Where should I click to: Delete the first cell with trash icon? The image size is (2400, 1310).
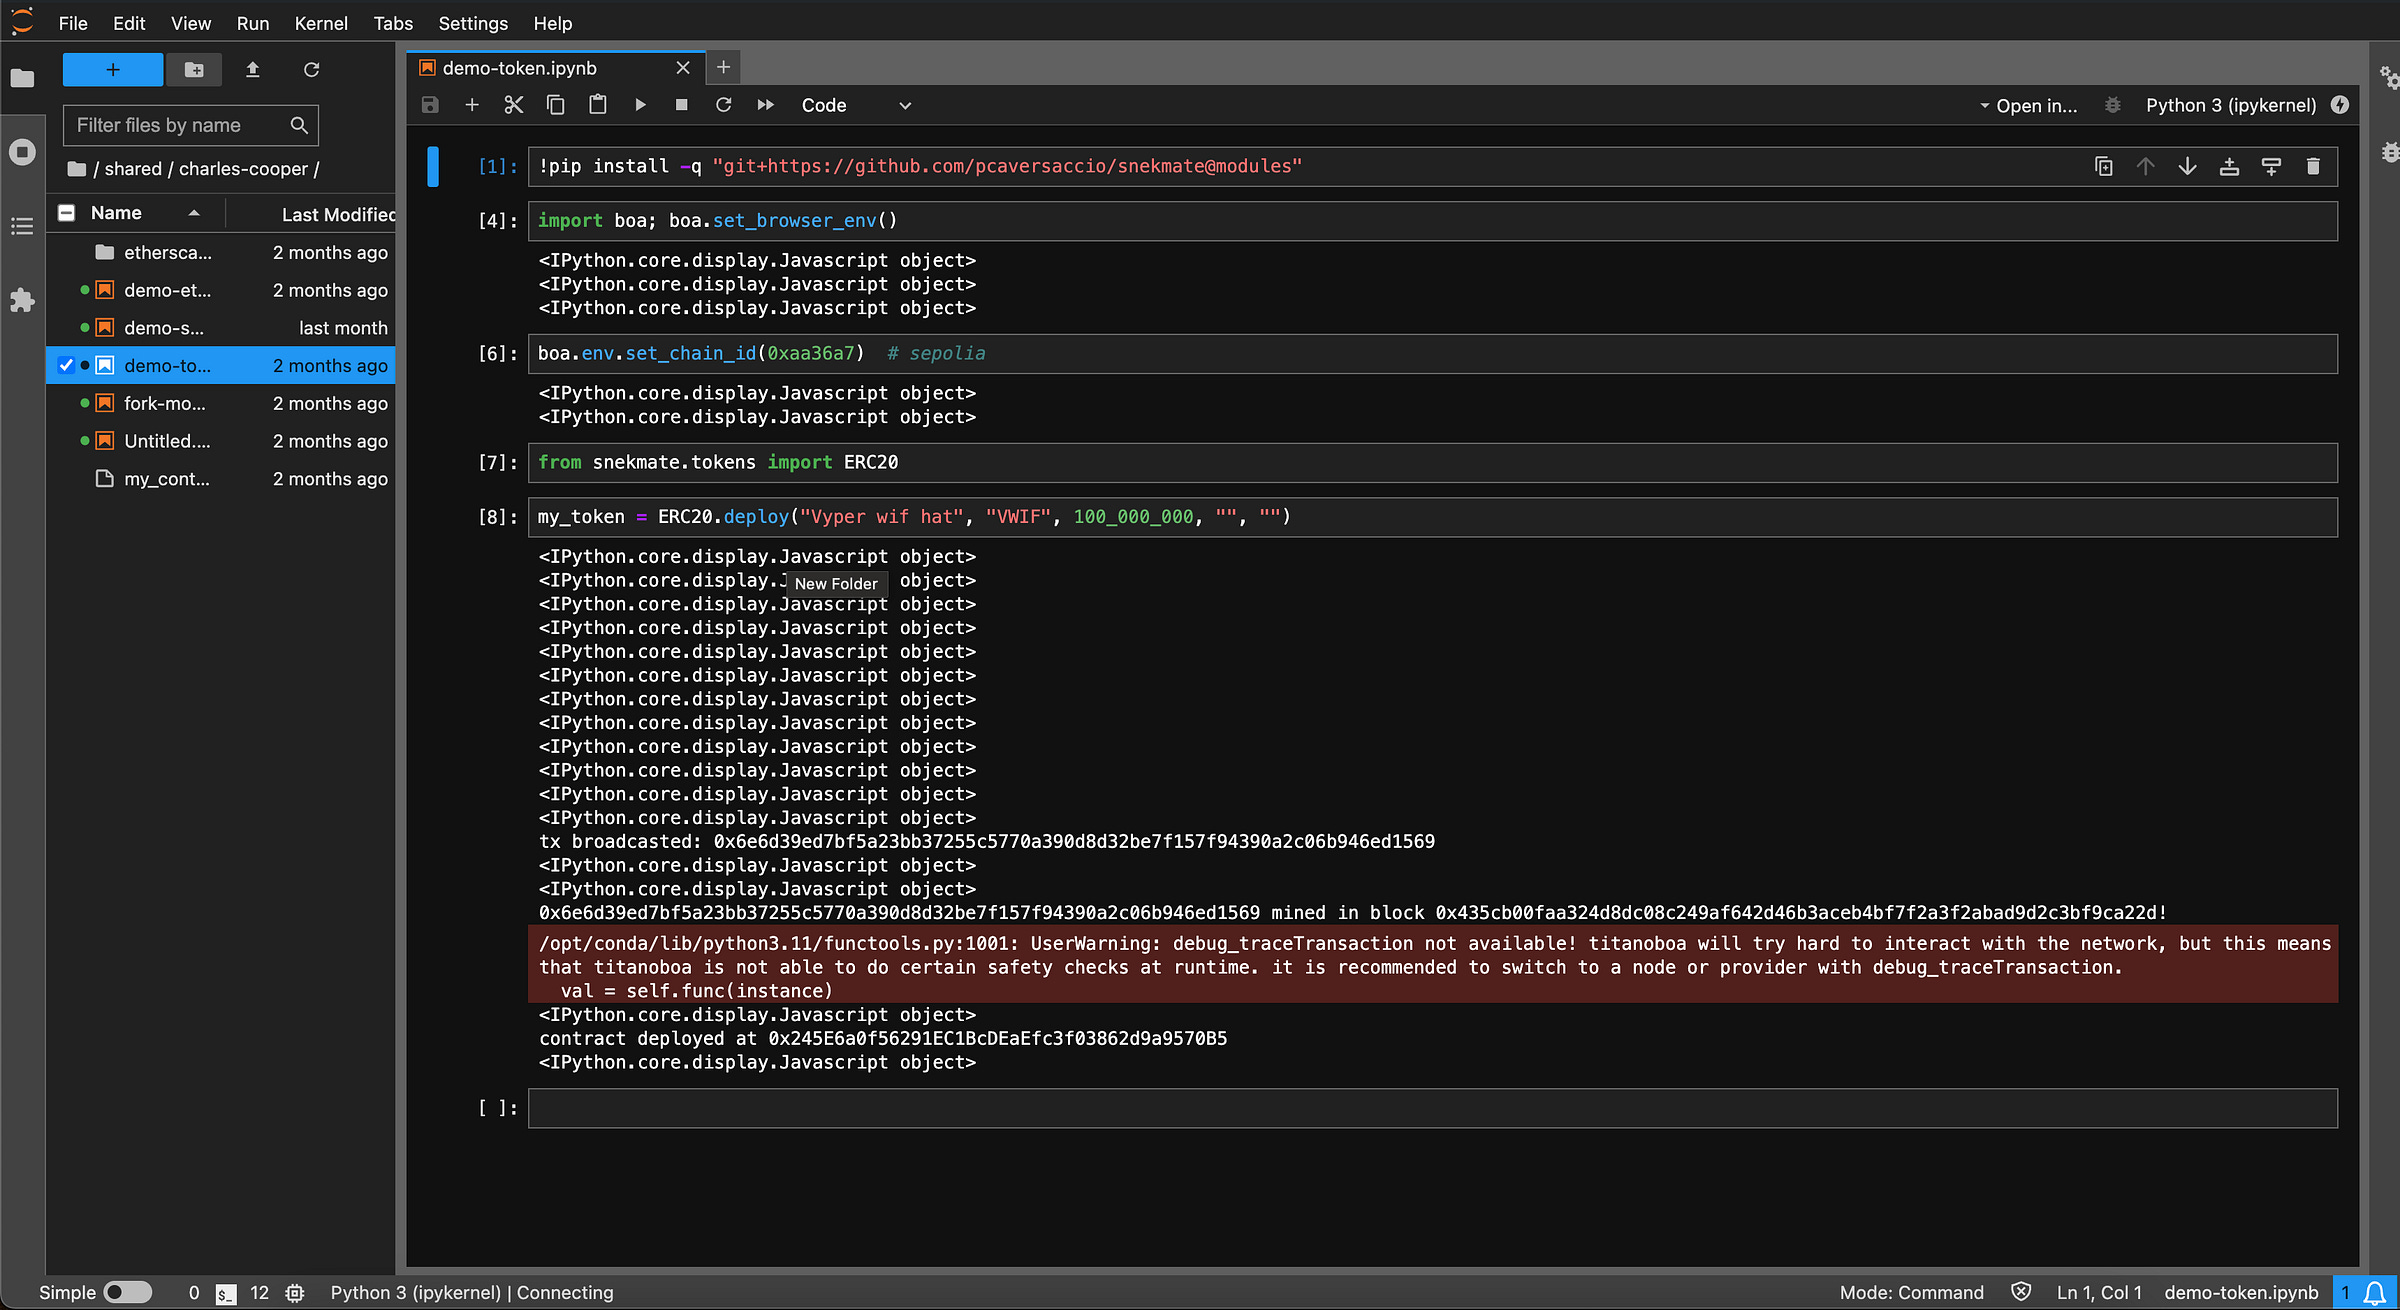2313,166
